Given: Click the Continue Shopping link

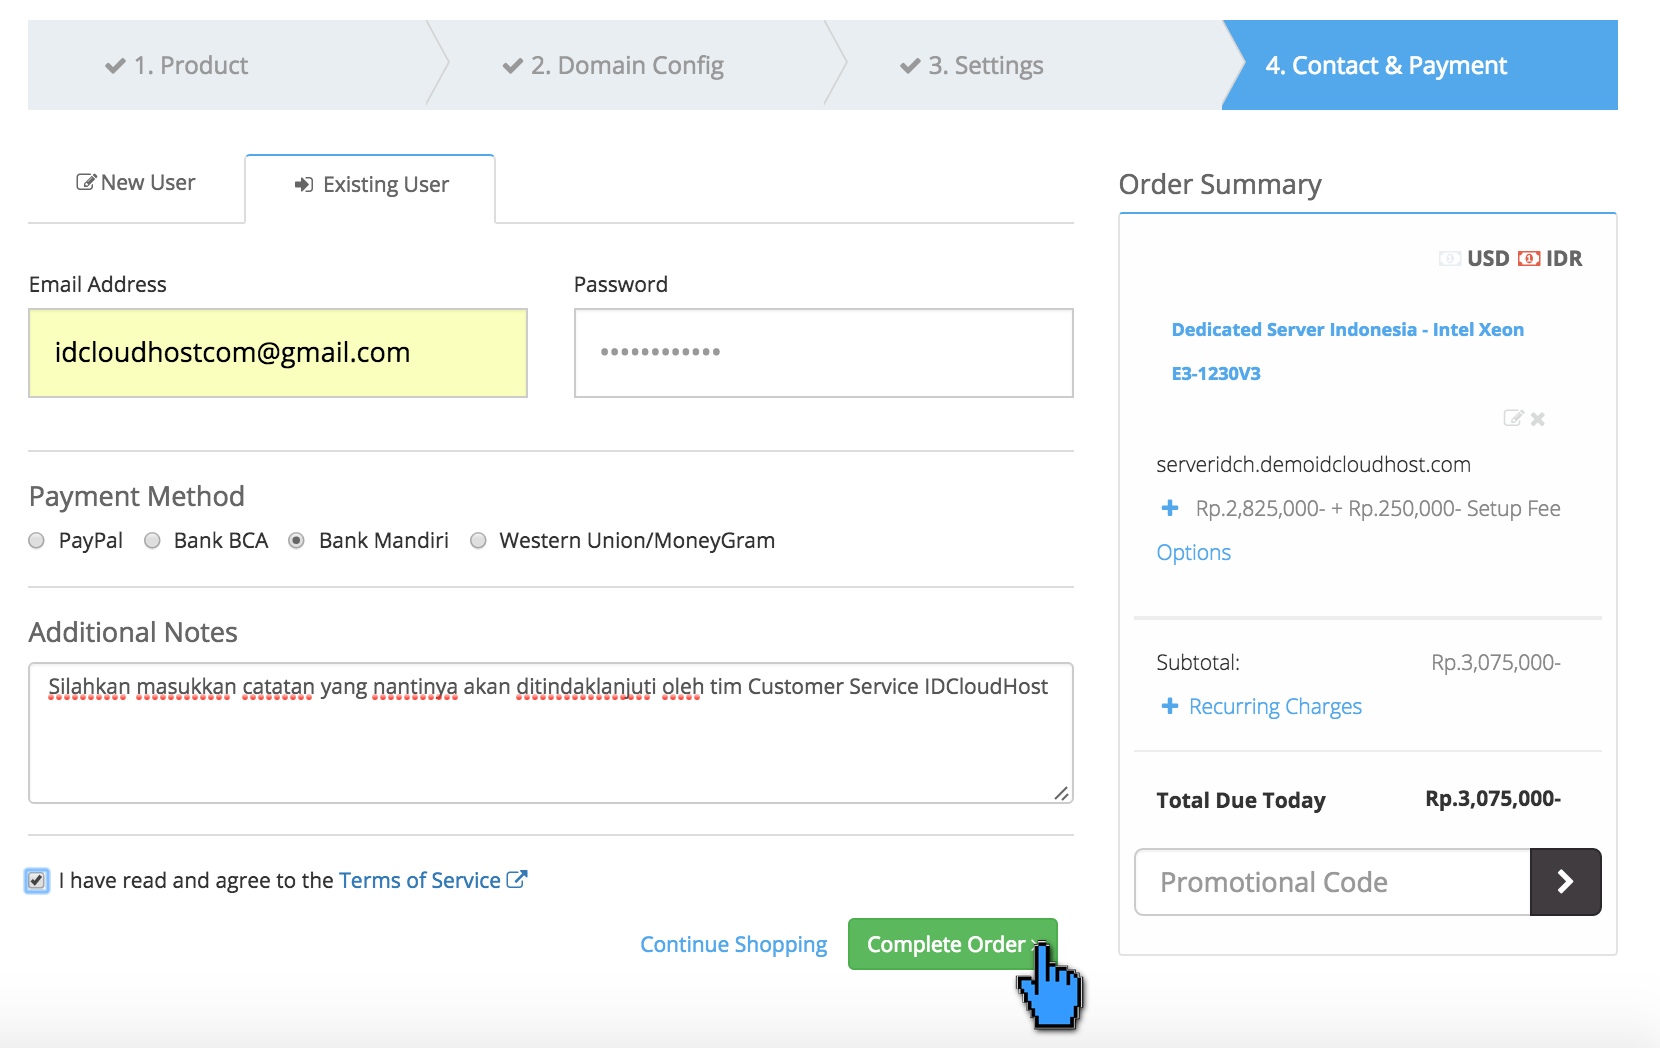Looking at the screenshot, I should (x=733, y=944).
